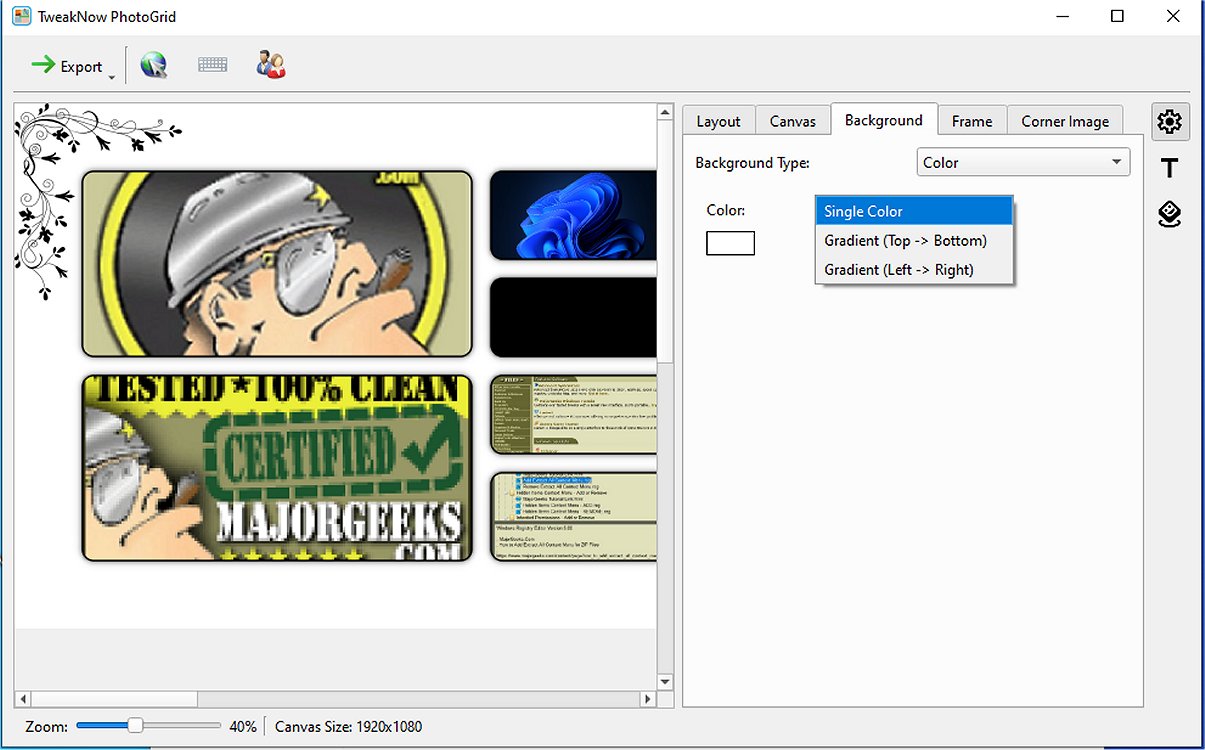Open the layers side panel icon
The width and height of the screenshot is (1205, 750).
(x=1169, y=214)
